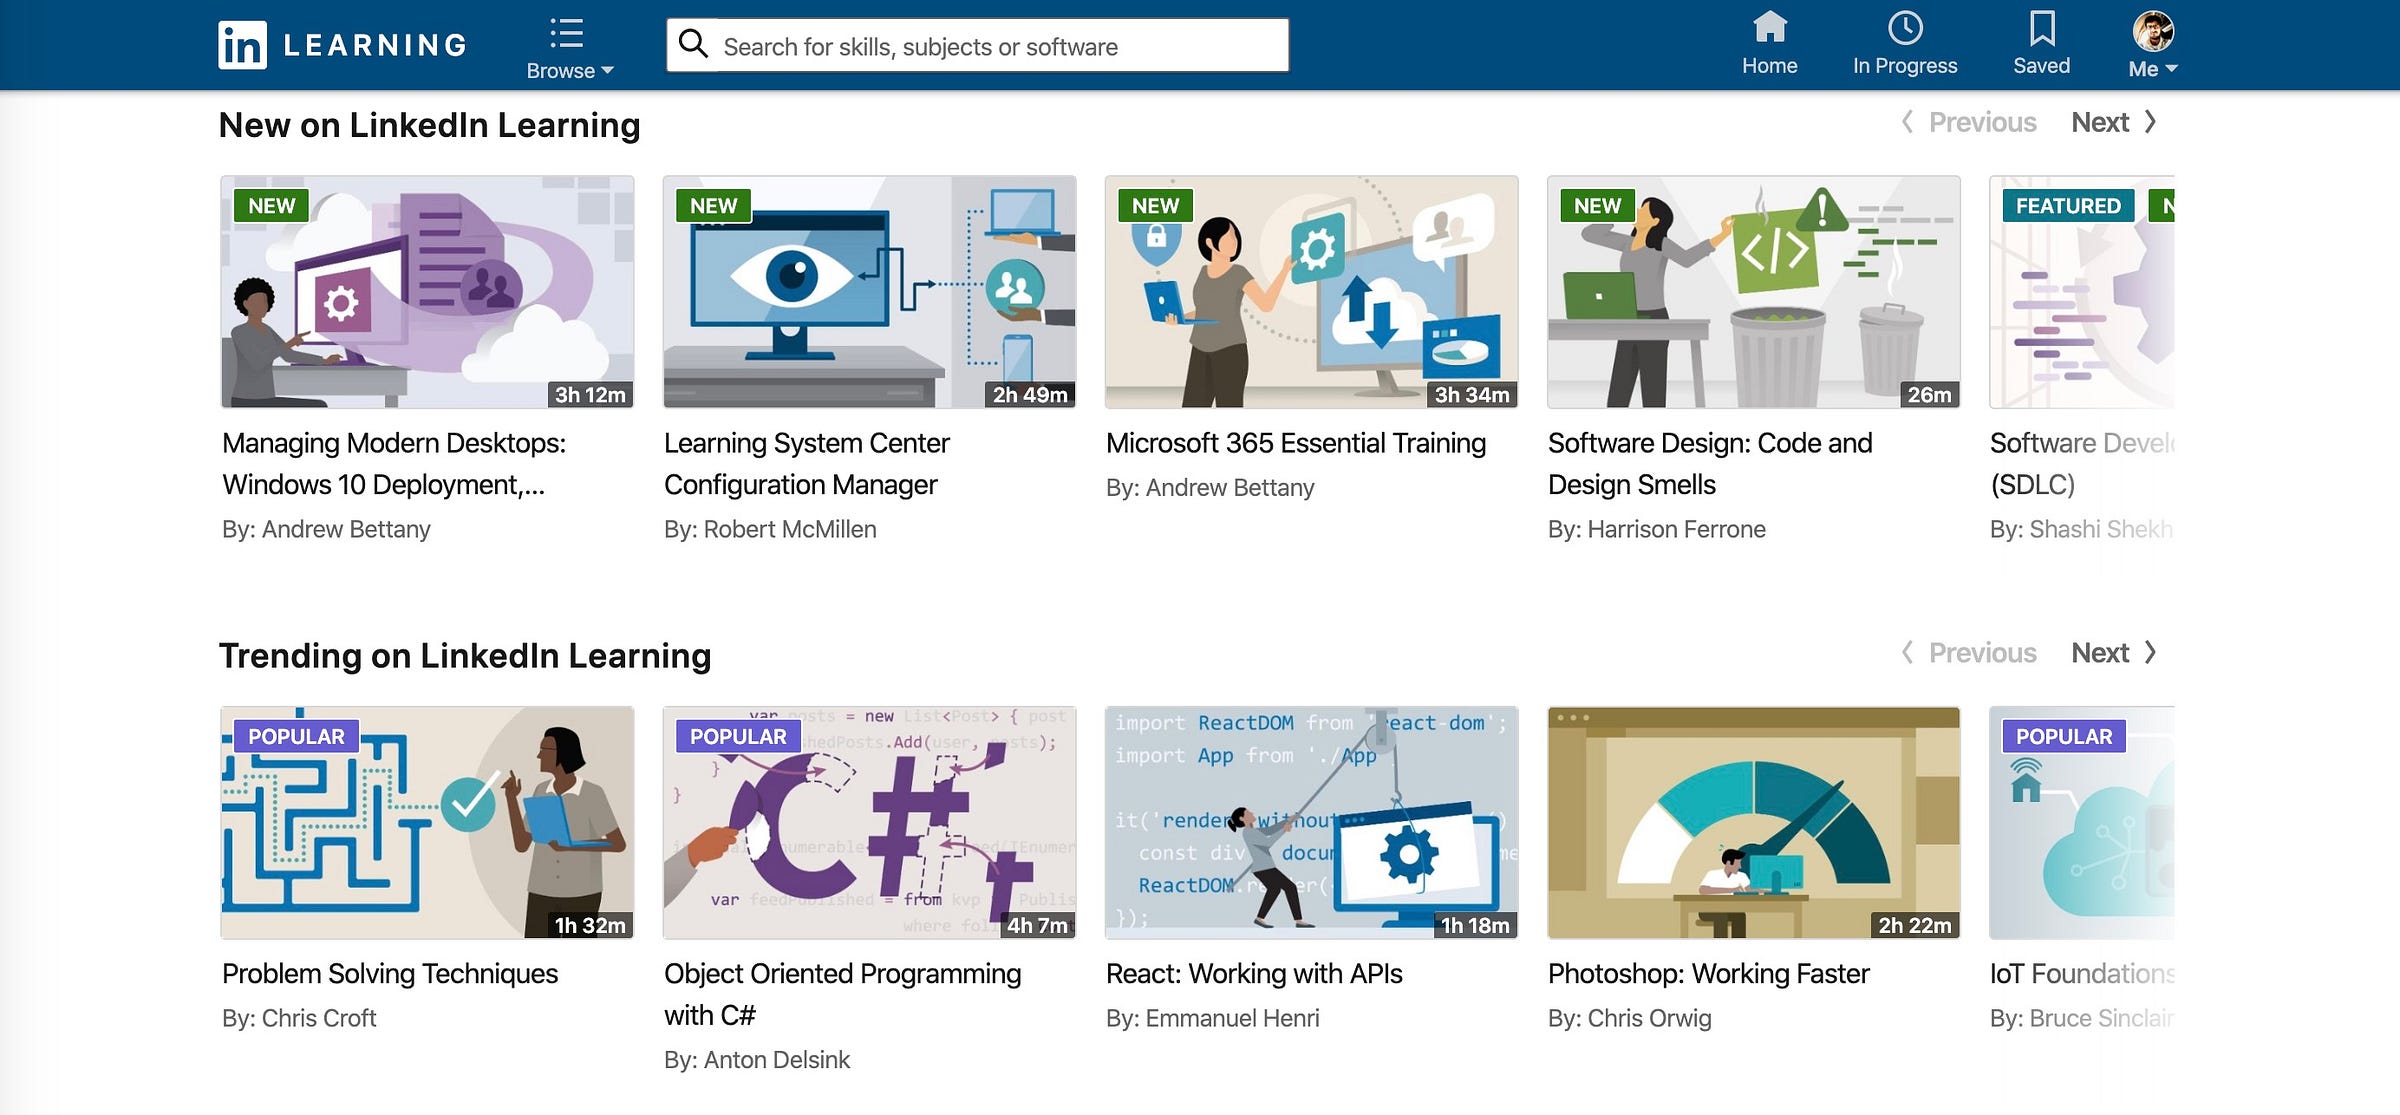The width and height of the screenshot is (2400, 1115).
Task: Click POPULAR badge on IoT Foundations
Action: point(2064,736)
